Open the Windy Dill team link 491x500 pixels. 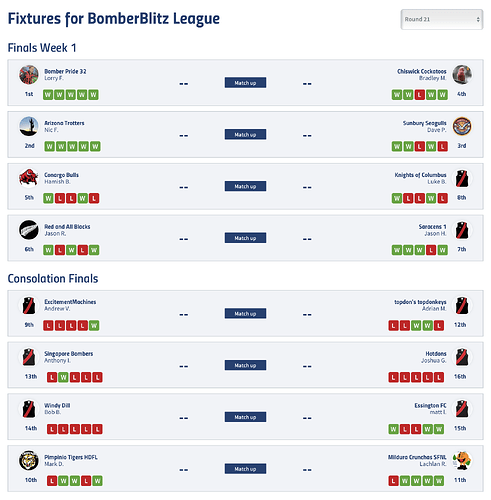point(57,405)
